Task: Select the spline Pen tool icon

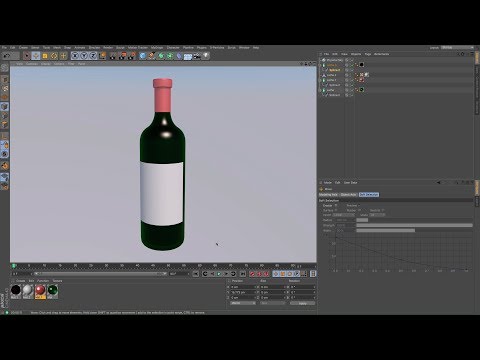Action: tap(152, 56)
